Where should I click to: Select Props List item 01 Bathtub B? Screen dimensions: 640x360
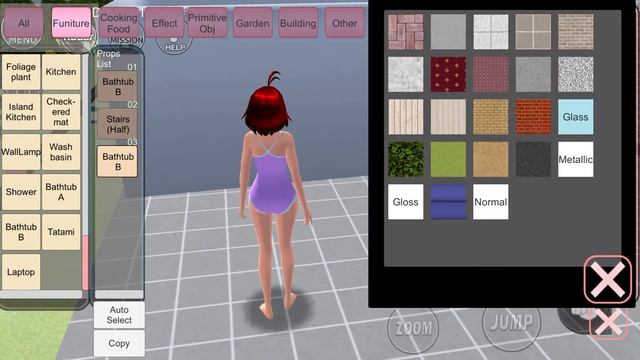click(x=118, y=87)
